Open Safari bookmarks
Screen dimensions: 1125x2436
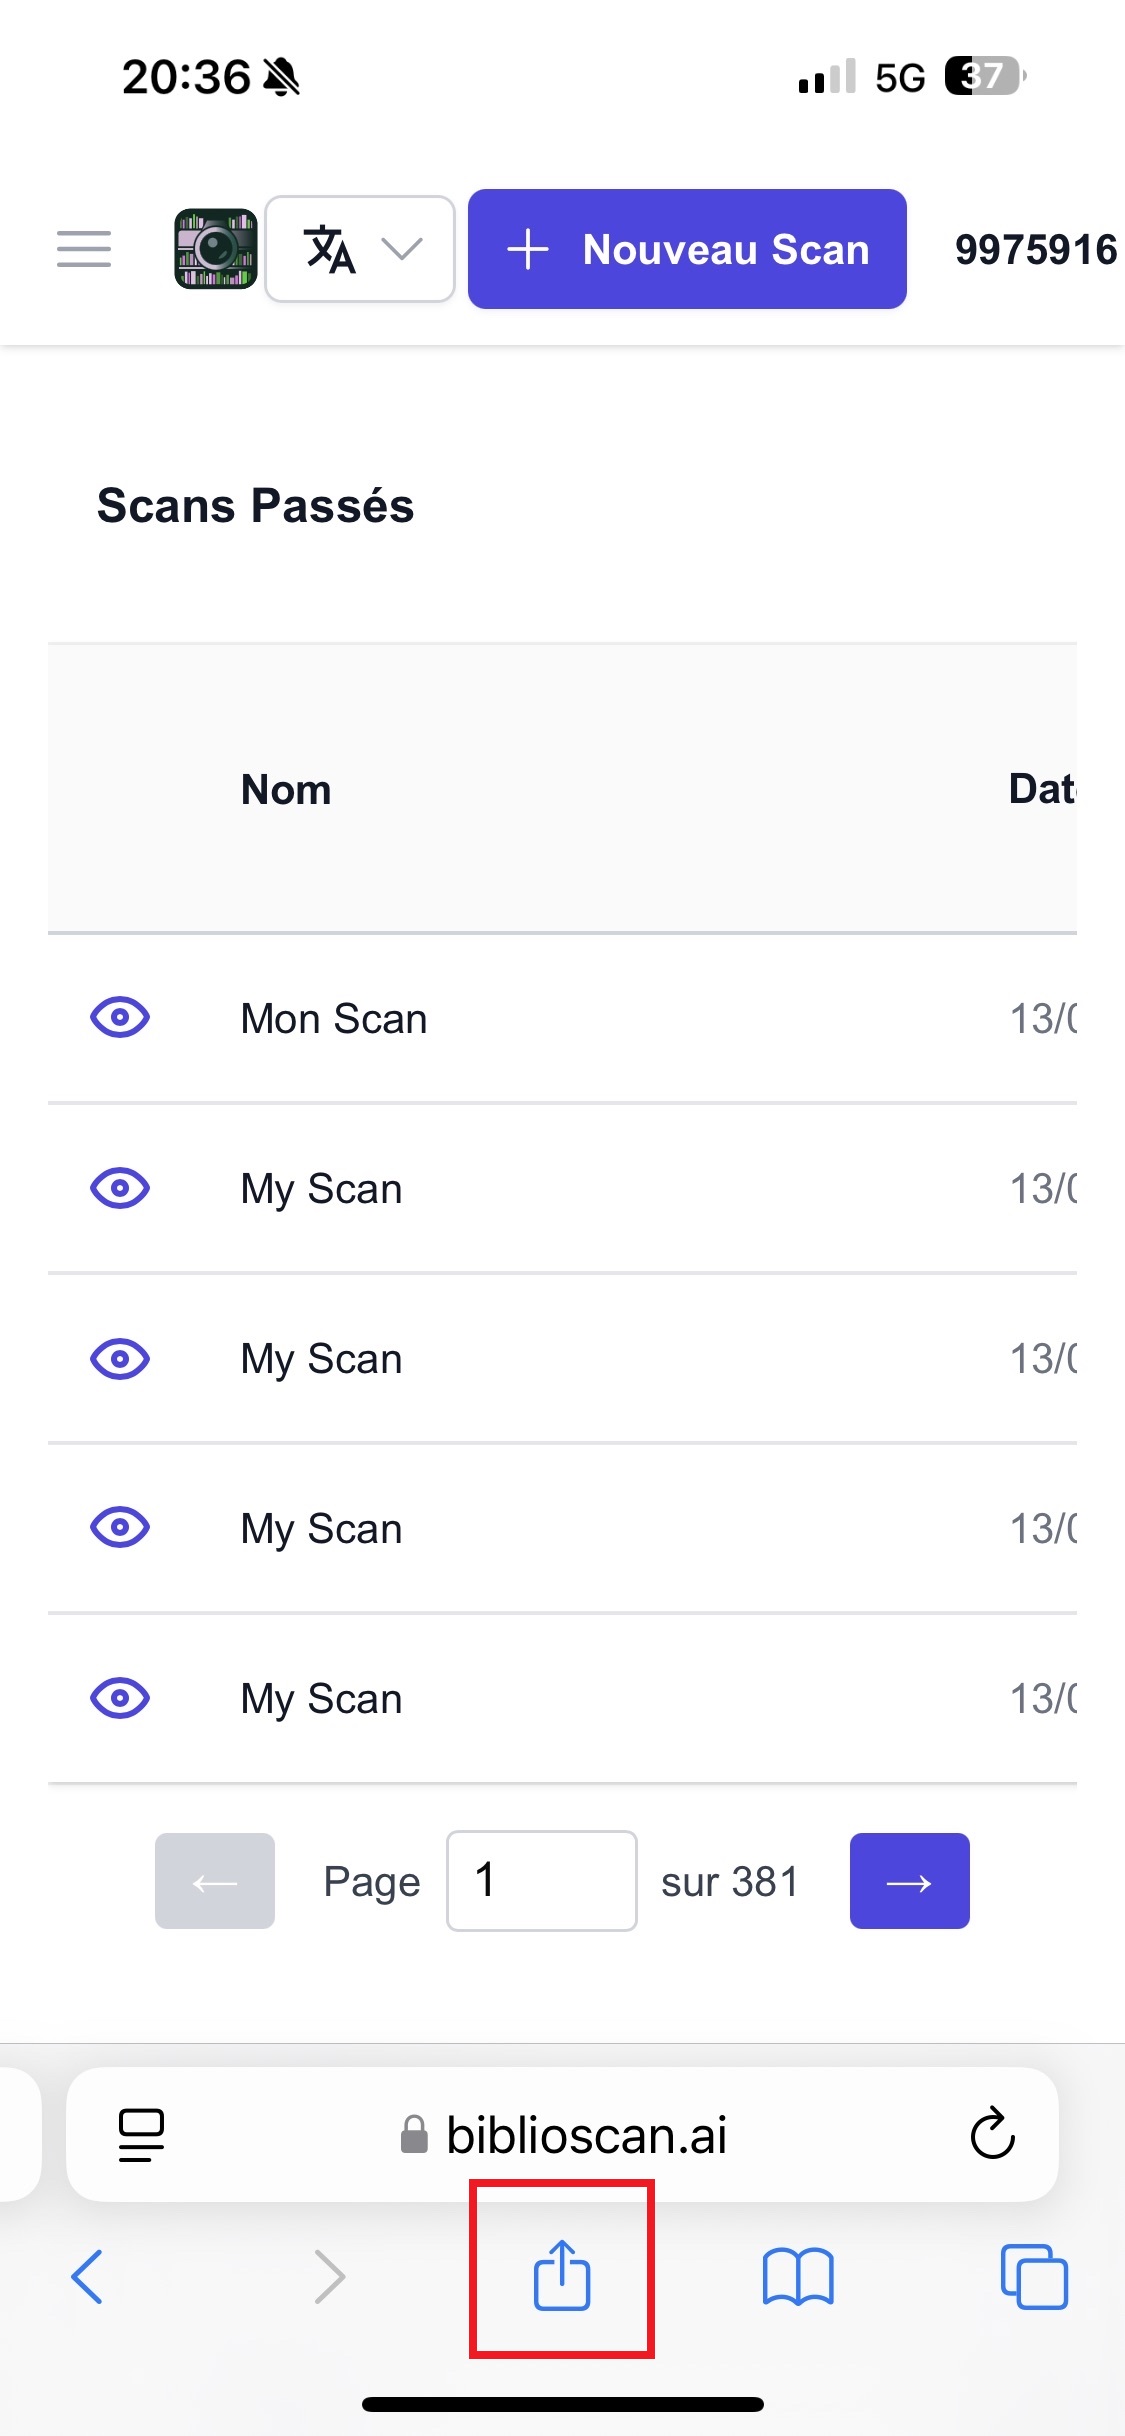[x=797, y=2277]
